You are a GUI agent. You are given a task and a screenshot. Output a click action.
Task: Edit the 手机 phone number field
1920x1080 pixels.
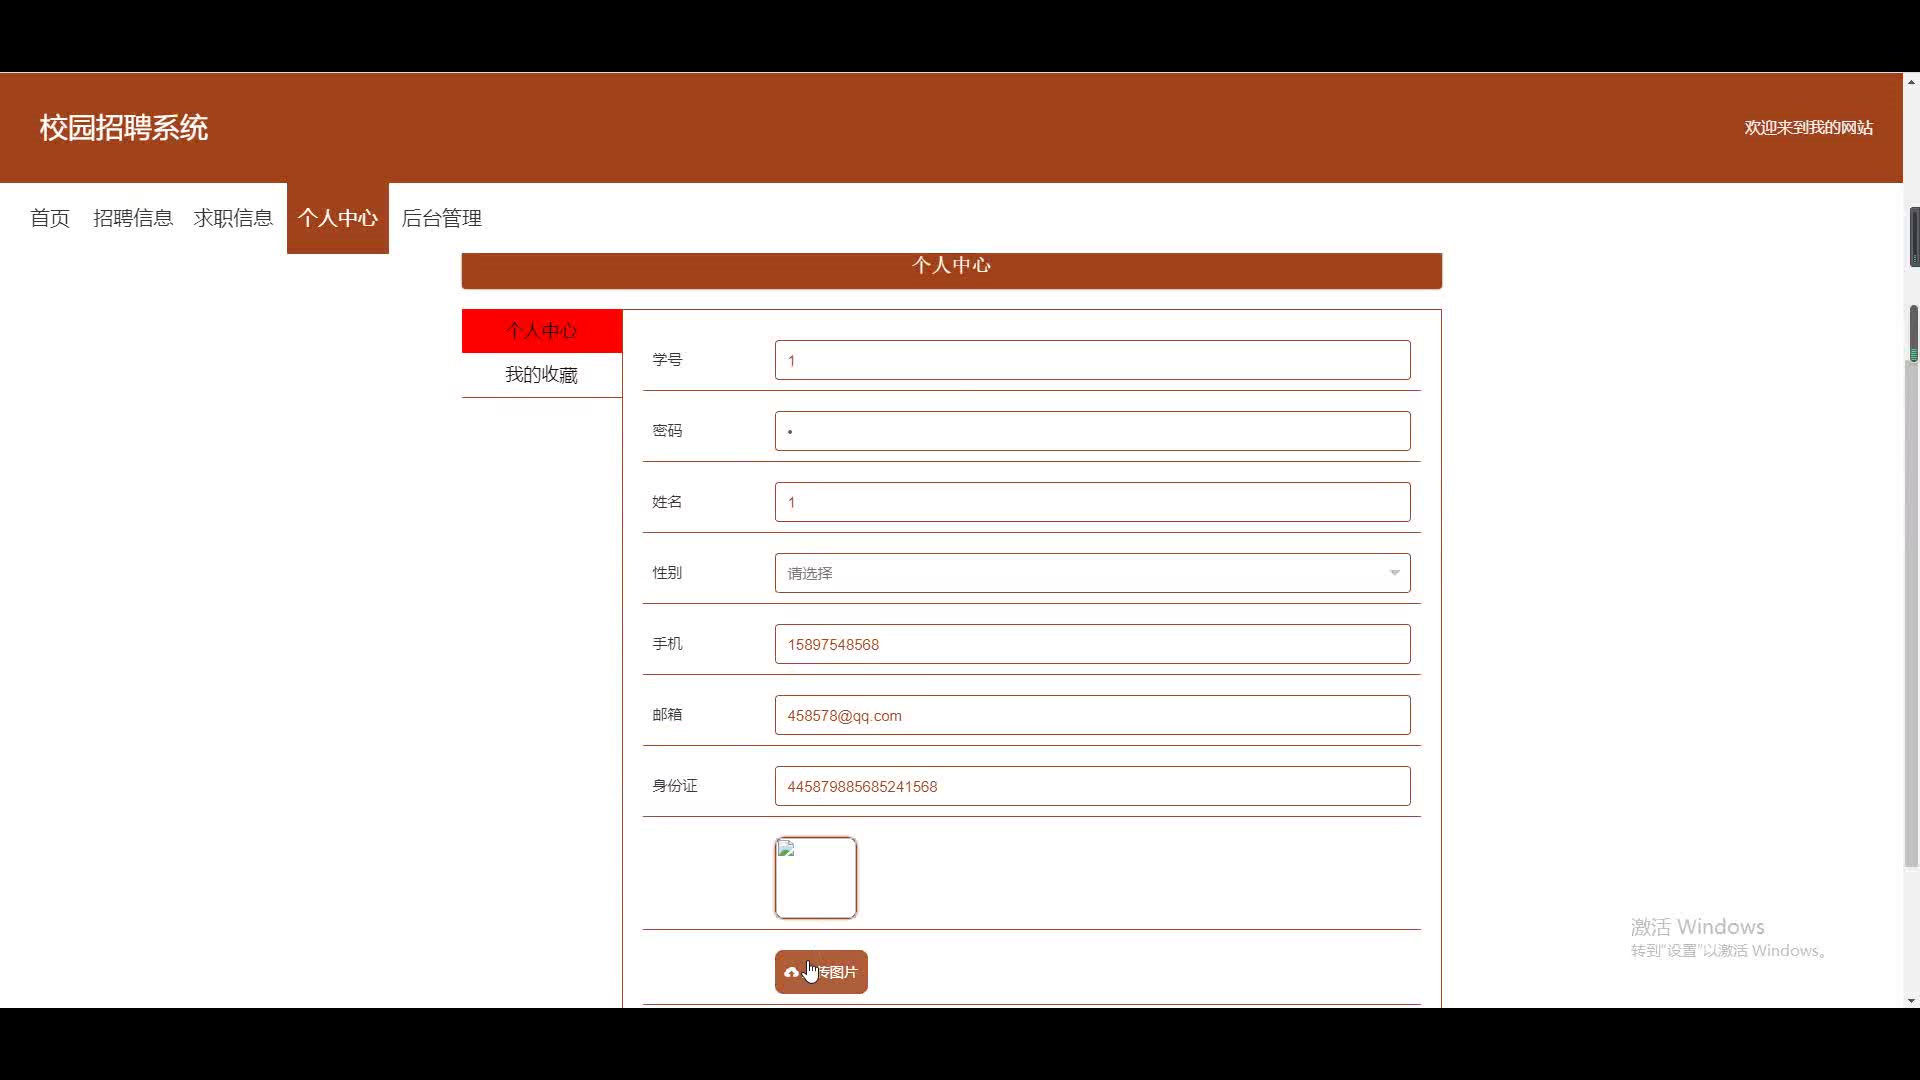1092,644
